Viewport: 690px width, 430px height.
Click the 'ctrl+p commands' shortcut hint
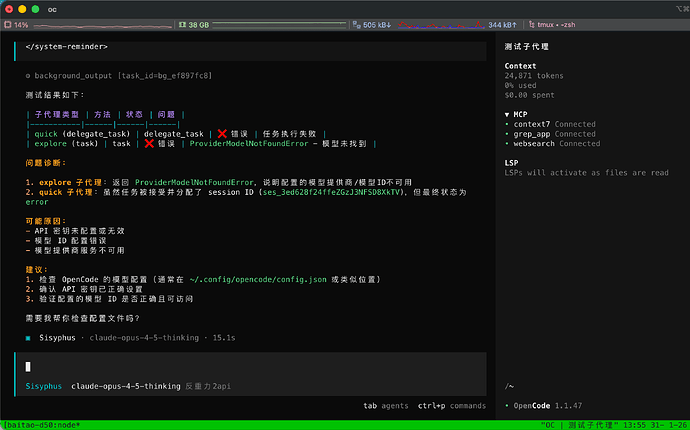[x=452, y=406]
